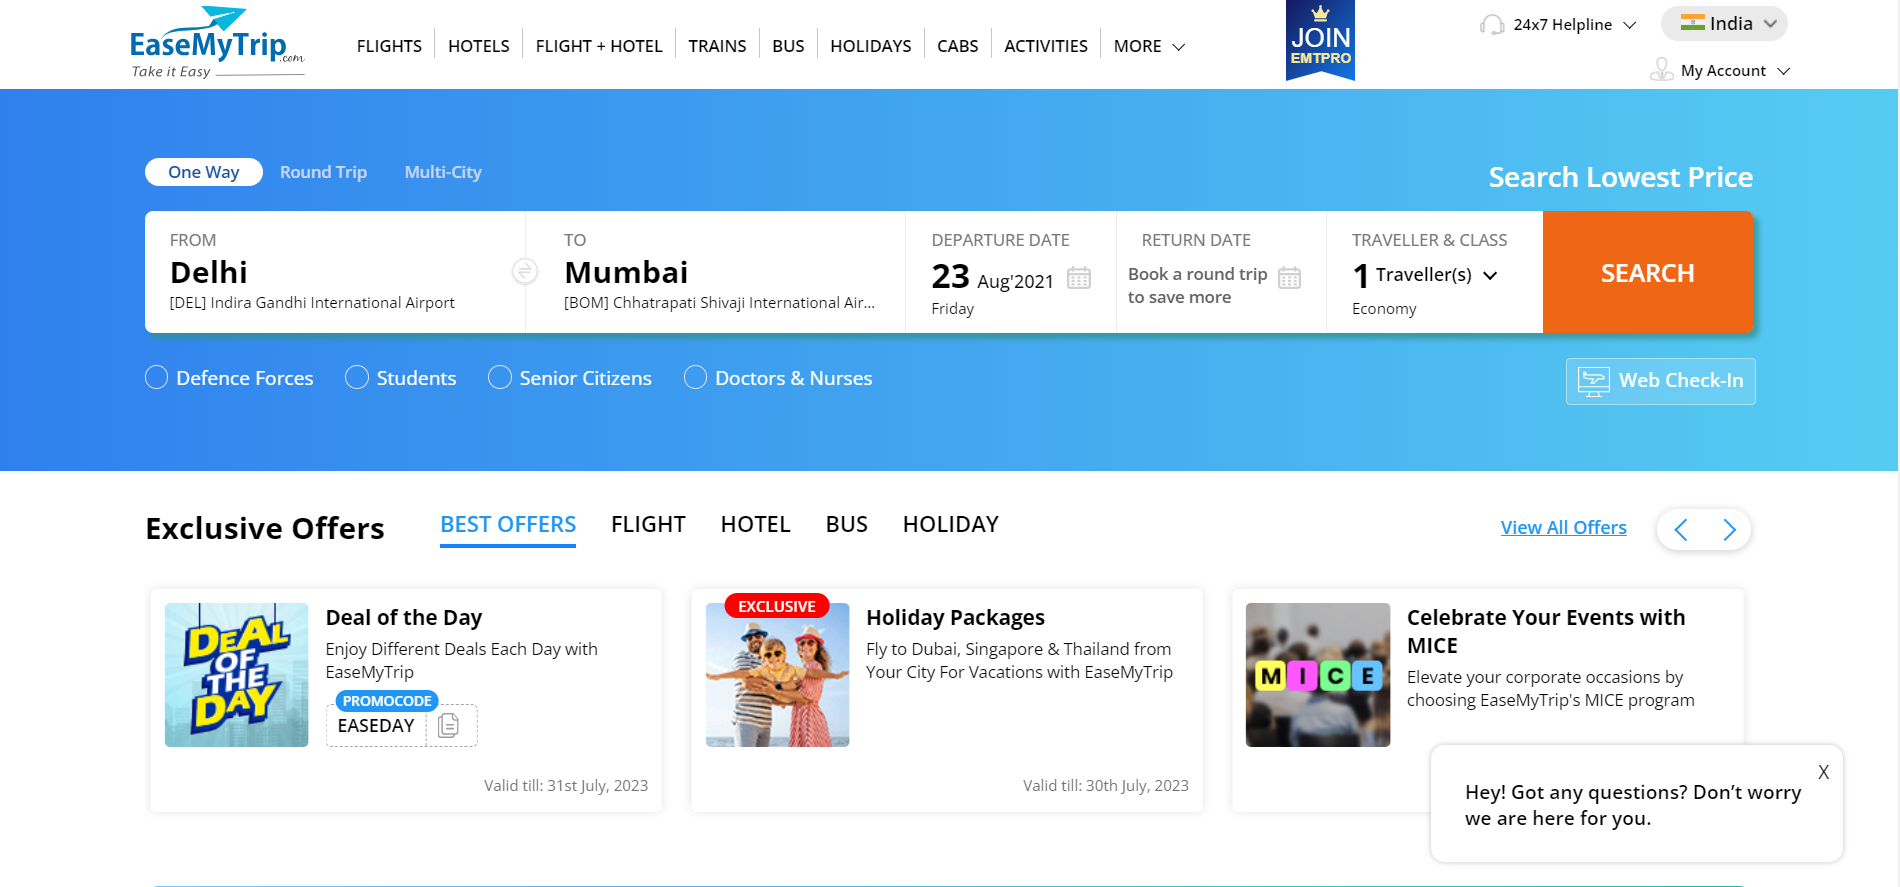Click the Search Lowest Price heading
This screenshot has width=1900, height=887.
coord(1620,177)
